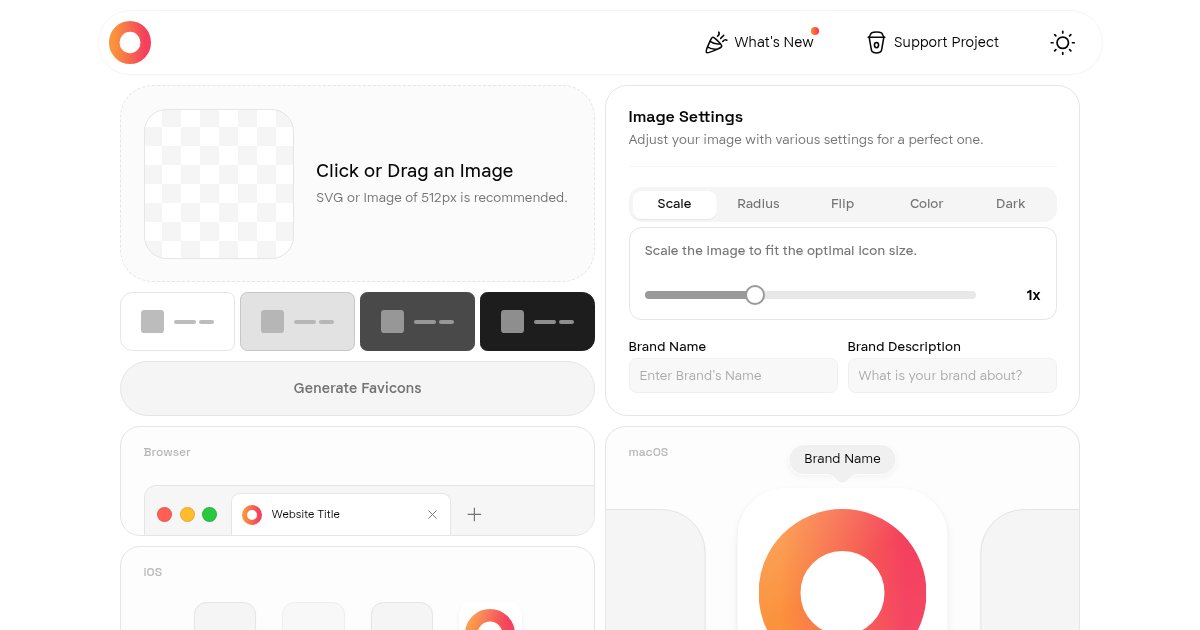
Task: Click the Brand Description input field
Action: (x=952, y=376)
